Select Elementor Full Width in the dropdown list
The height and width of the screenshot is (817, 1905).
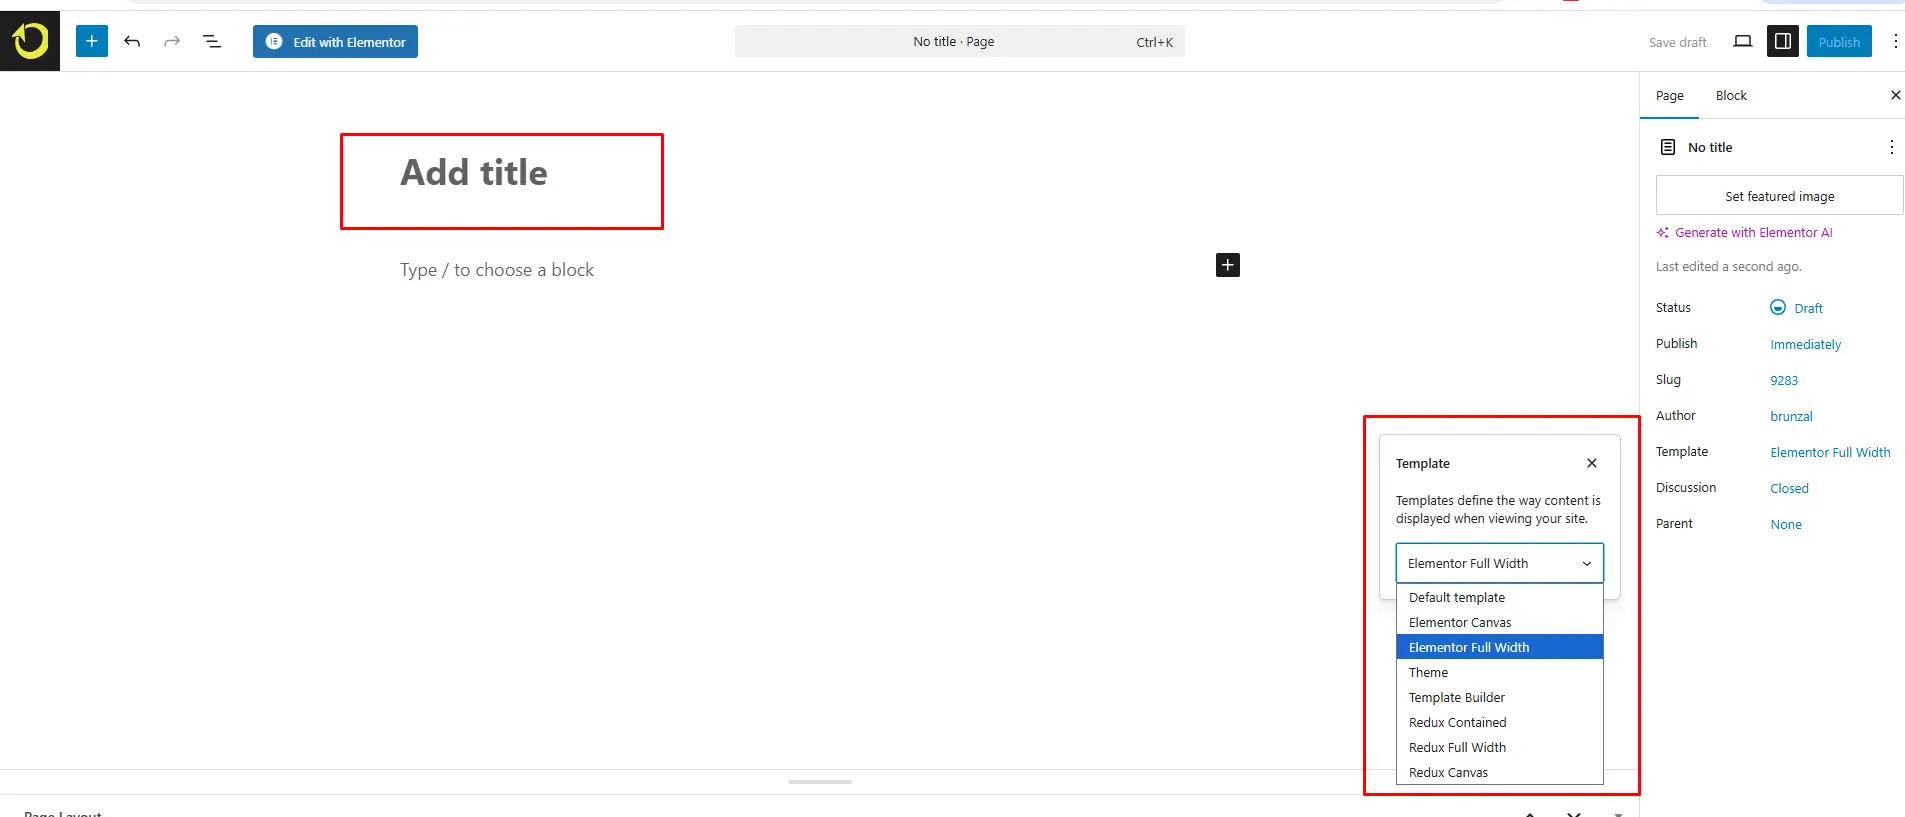(1500, 647)
